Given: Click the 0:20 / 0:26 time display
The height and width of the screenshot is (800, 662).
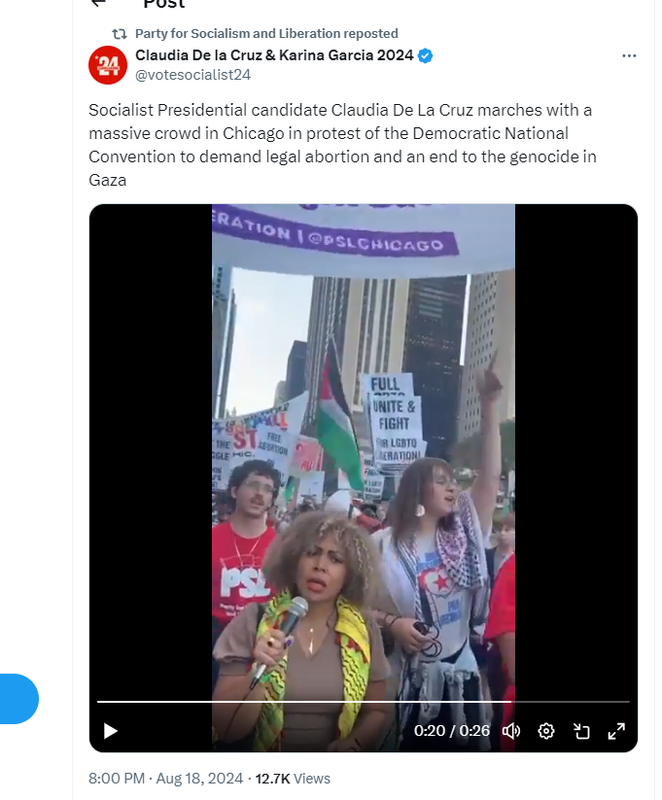Looking at the screenshot, I should click(x=451, y=731).
